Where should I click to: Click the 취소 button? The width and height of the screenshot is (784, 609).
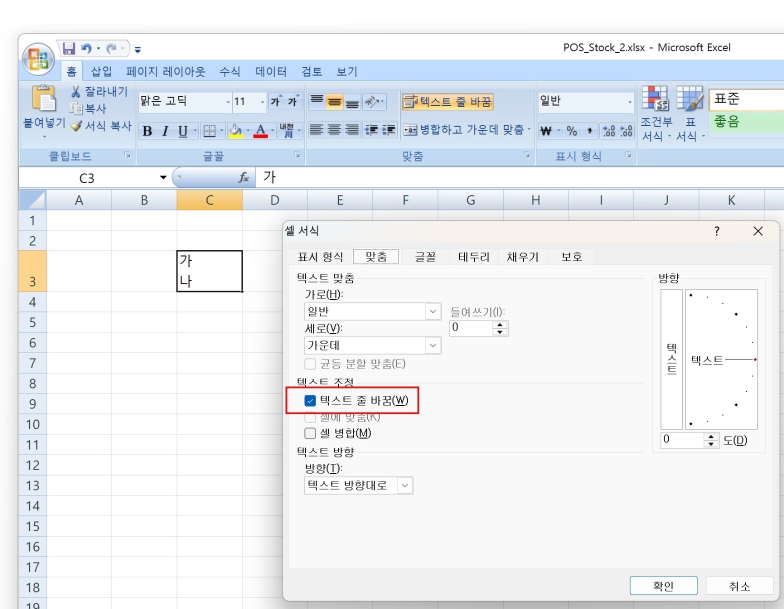click(x=739, y=586)
